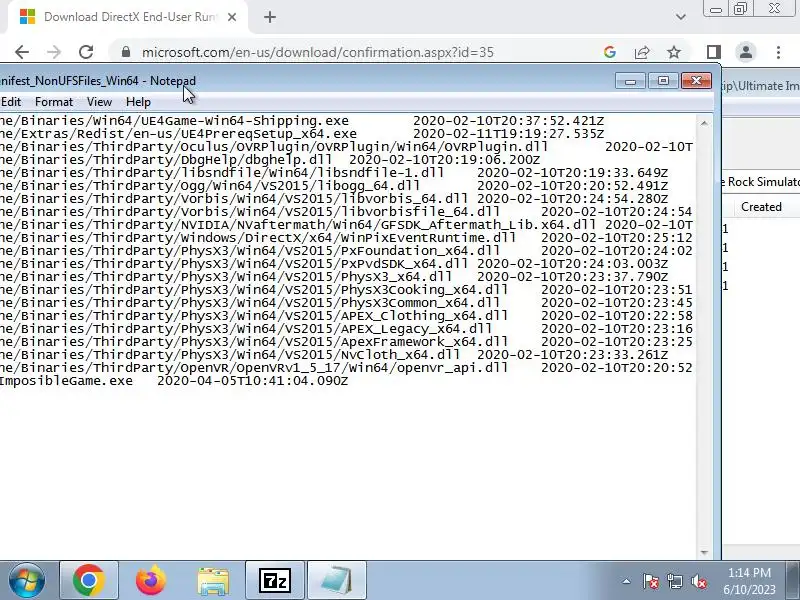
Task: Click the Chrome address bar URL
Action: click(317, 53)
